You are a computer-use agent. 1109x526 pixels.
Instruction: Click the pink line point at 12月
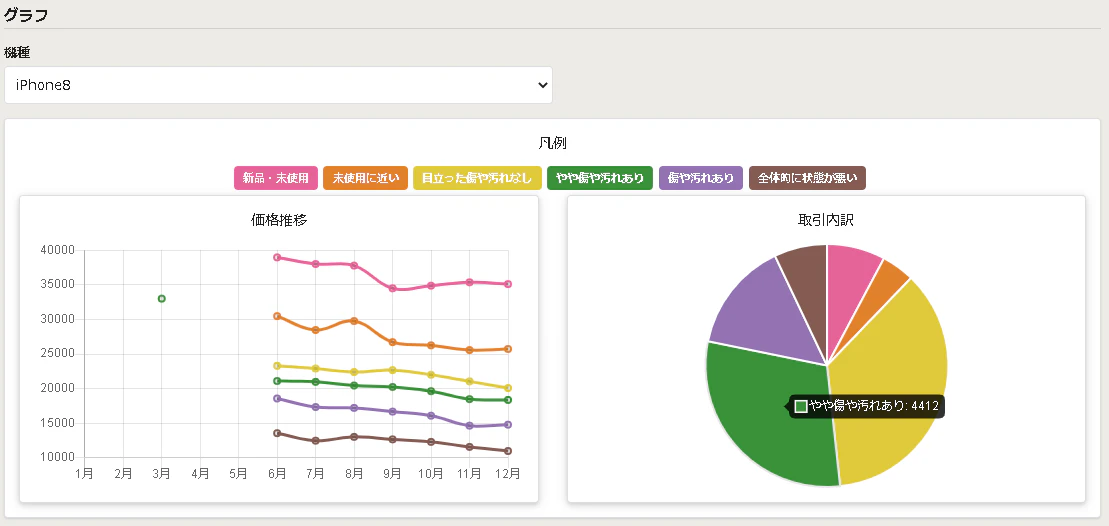click(x=508, y=284)
